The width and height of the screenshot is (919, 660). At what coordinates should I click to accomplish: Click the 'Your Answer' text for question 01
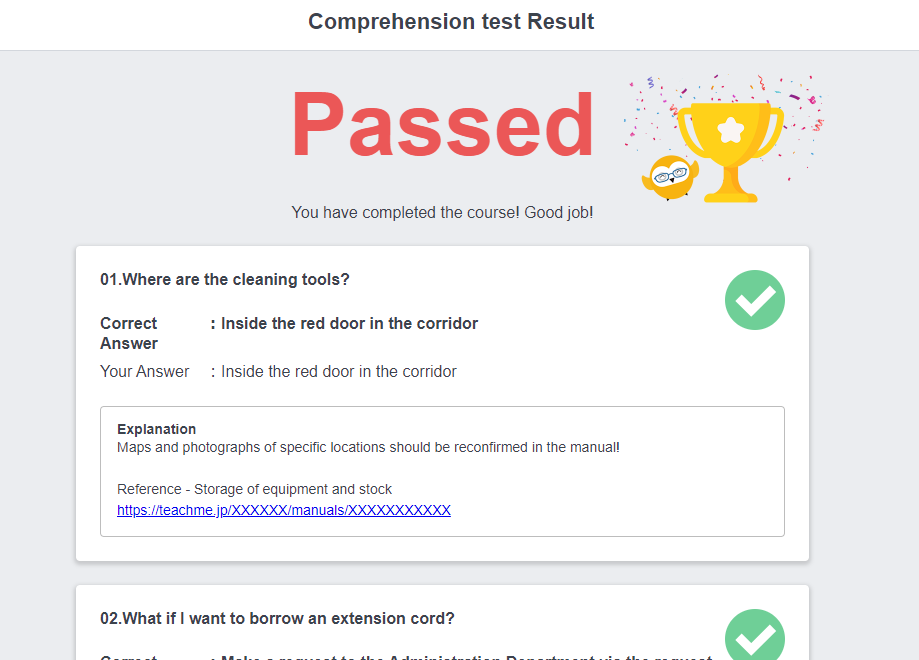click(144, 371)
